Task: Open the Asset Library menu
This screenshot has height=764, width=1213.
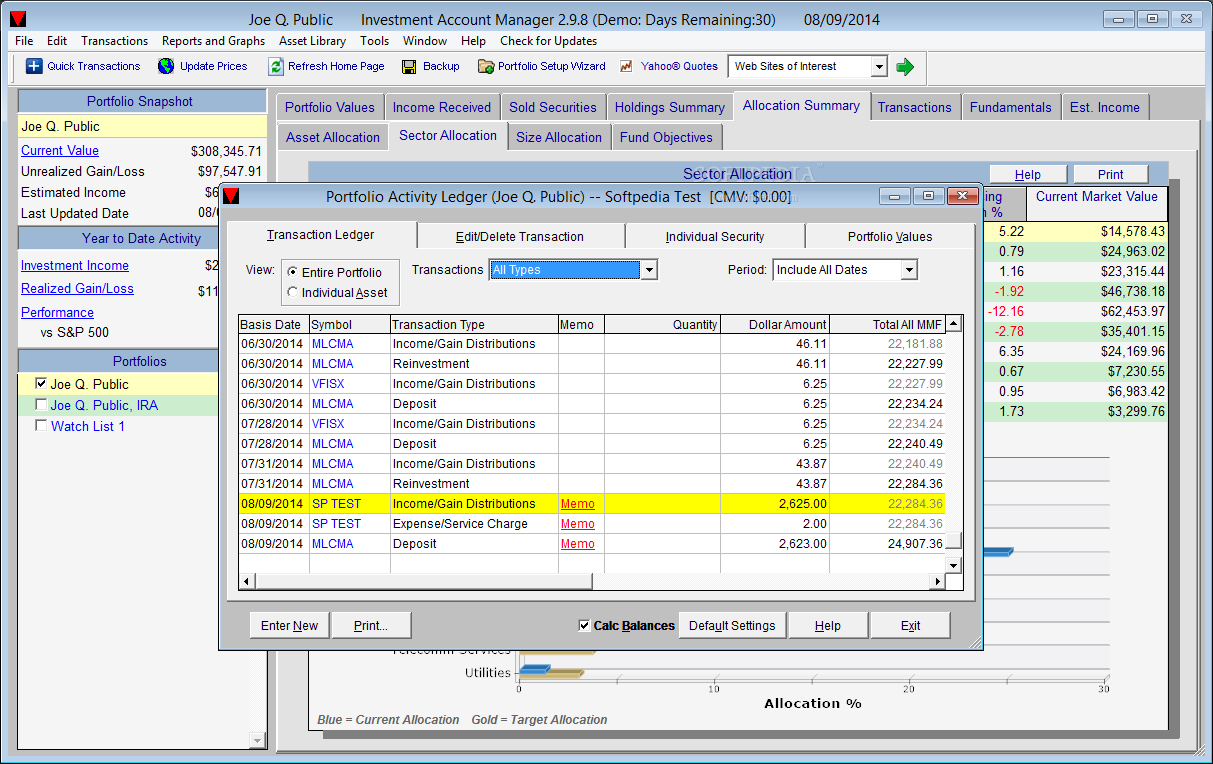Action: [x=312, y=41]
